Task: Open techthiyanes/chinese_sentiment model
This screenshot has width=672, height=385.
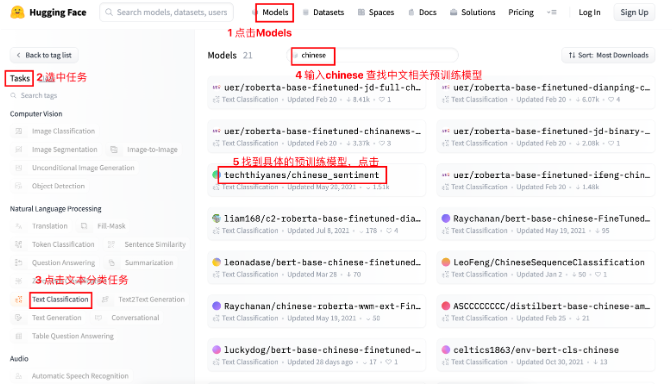Action: coord(317,180)
